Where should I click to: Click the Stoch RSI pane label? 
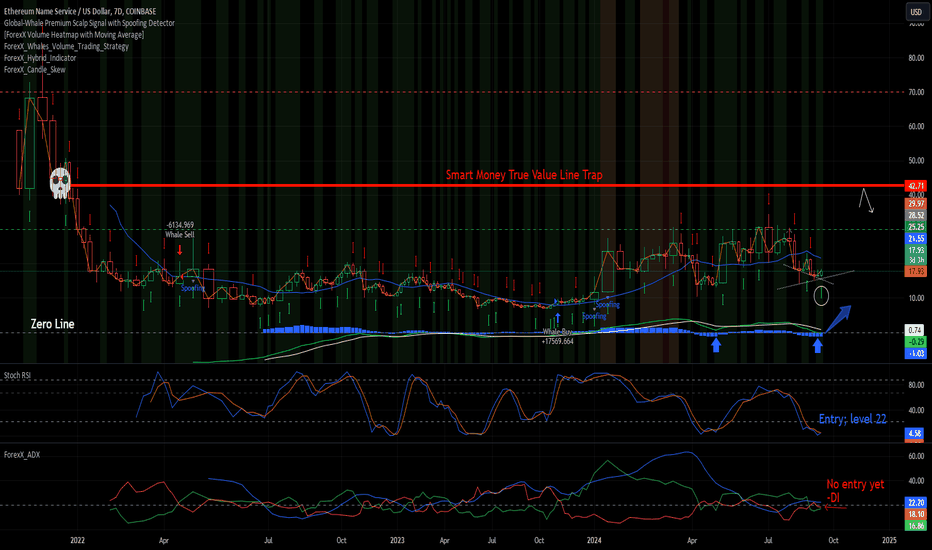17,375
